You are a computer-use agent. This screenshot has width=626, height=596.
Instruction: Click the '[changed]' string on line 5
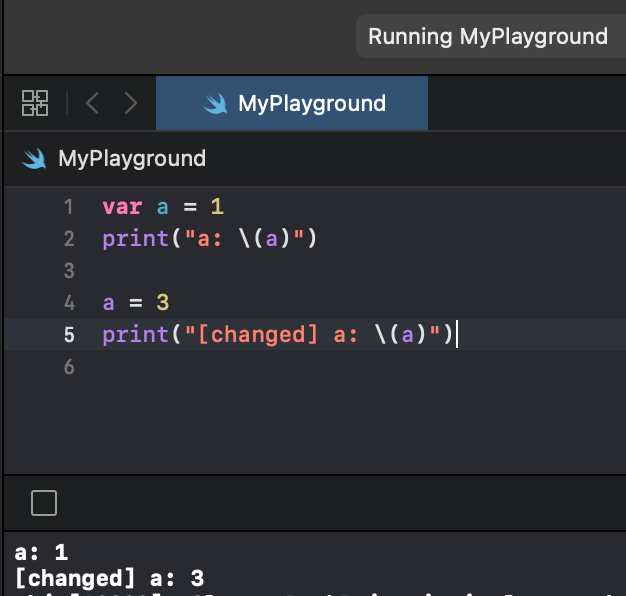coord(258,335)
